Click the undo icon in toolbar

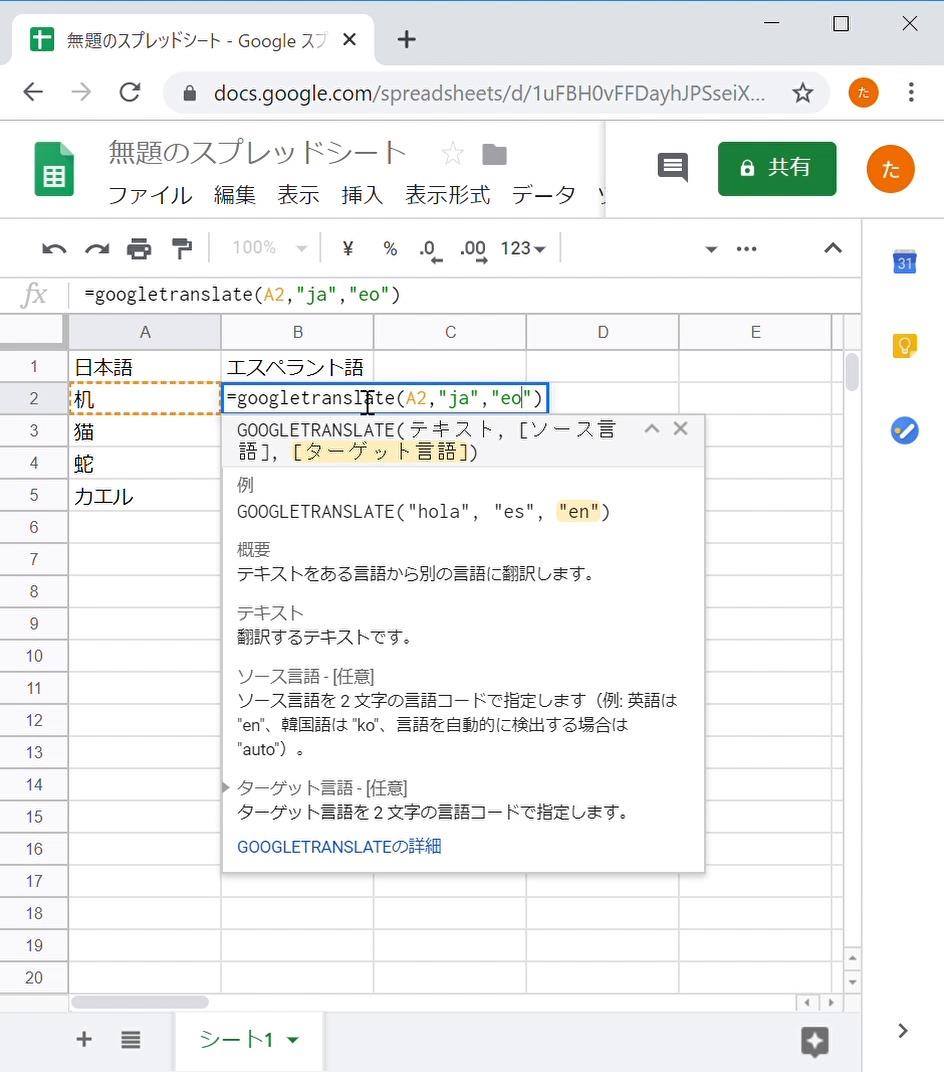pos(54,249)
